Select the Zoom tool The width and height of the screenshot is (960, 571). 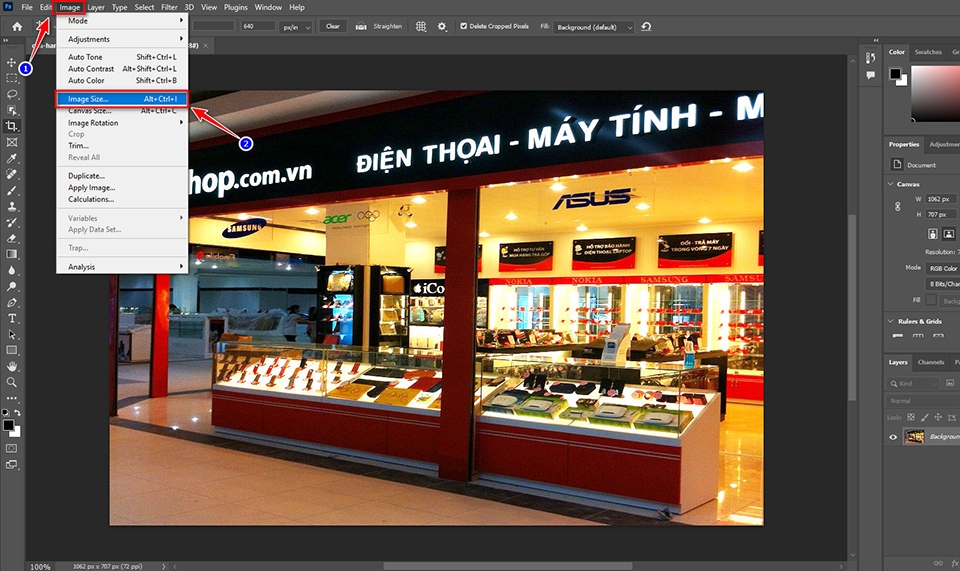point(12,382)
